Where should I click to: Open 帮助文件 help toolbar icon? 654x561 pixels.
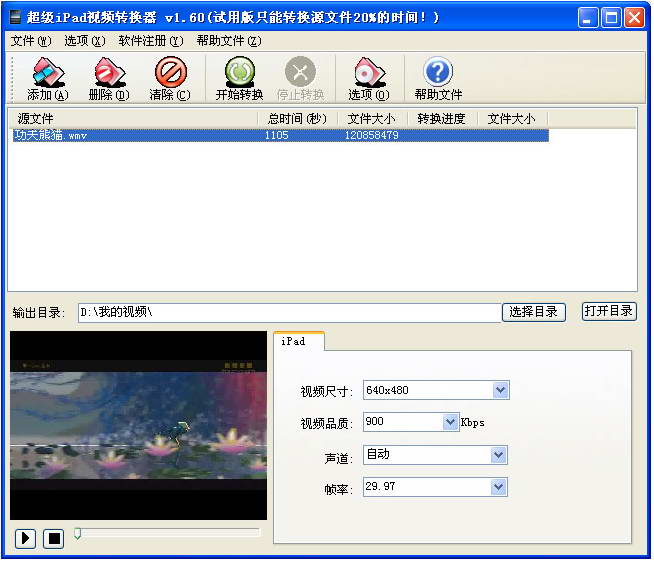point(438,79)
